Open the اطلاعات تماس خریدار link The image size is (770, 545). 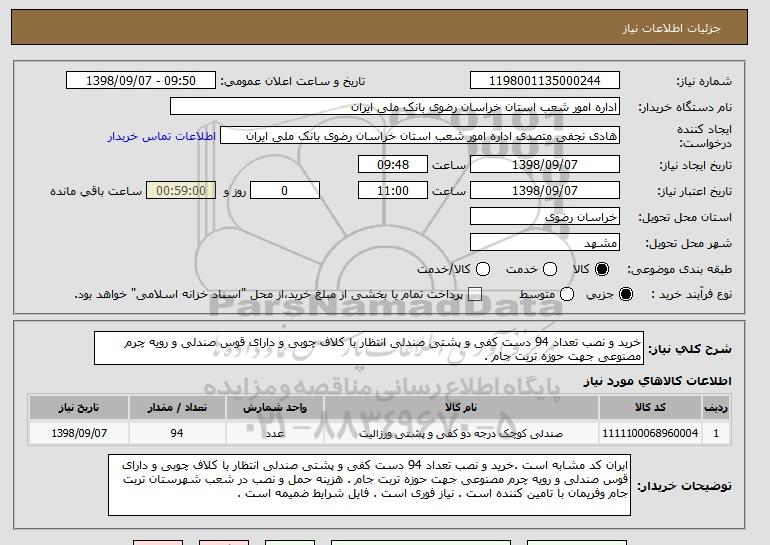(x=162, y=136)
